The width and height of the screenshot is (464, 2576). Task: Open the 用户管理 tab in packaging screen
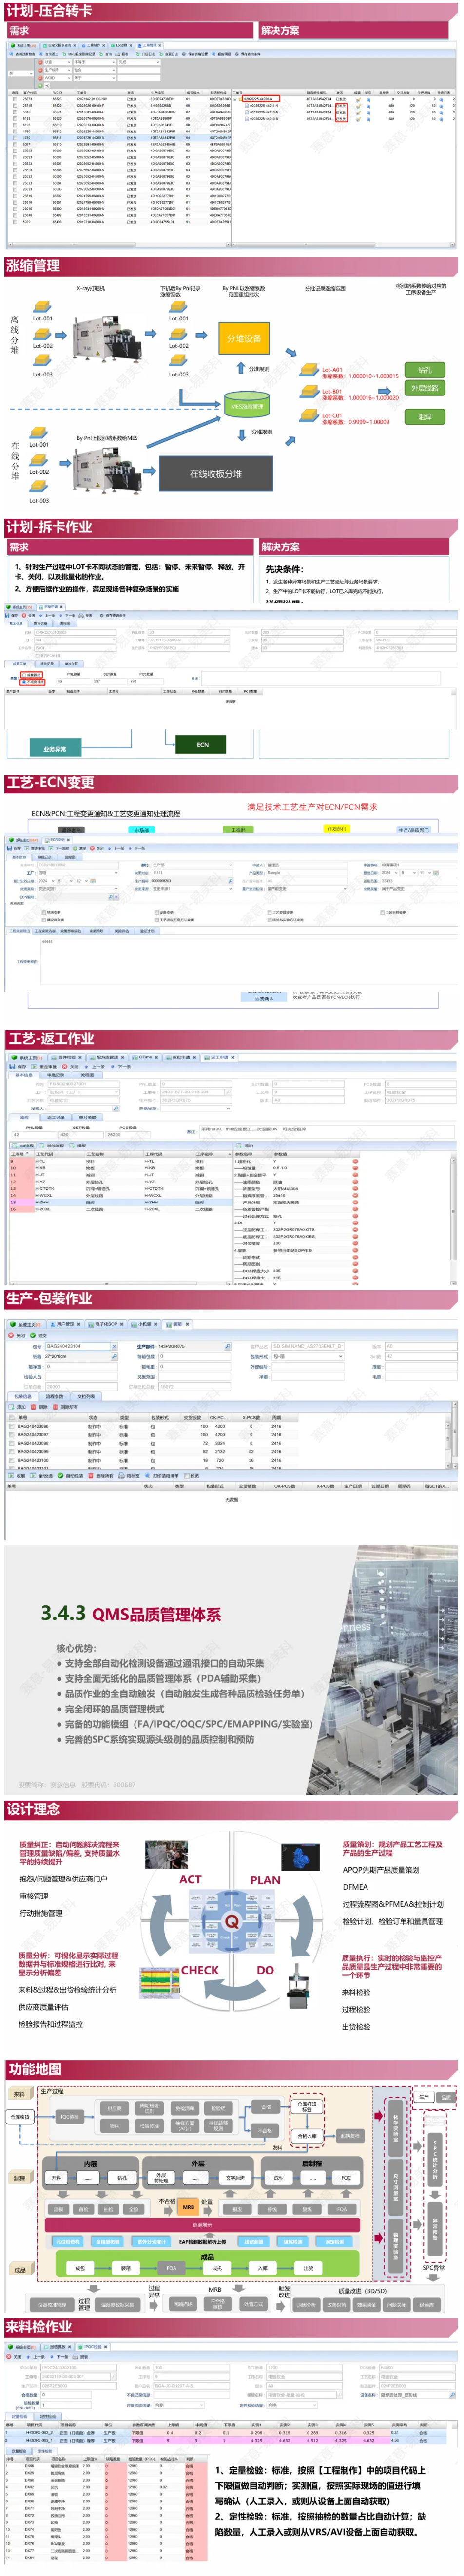coord(64,1324)
